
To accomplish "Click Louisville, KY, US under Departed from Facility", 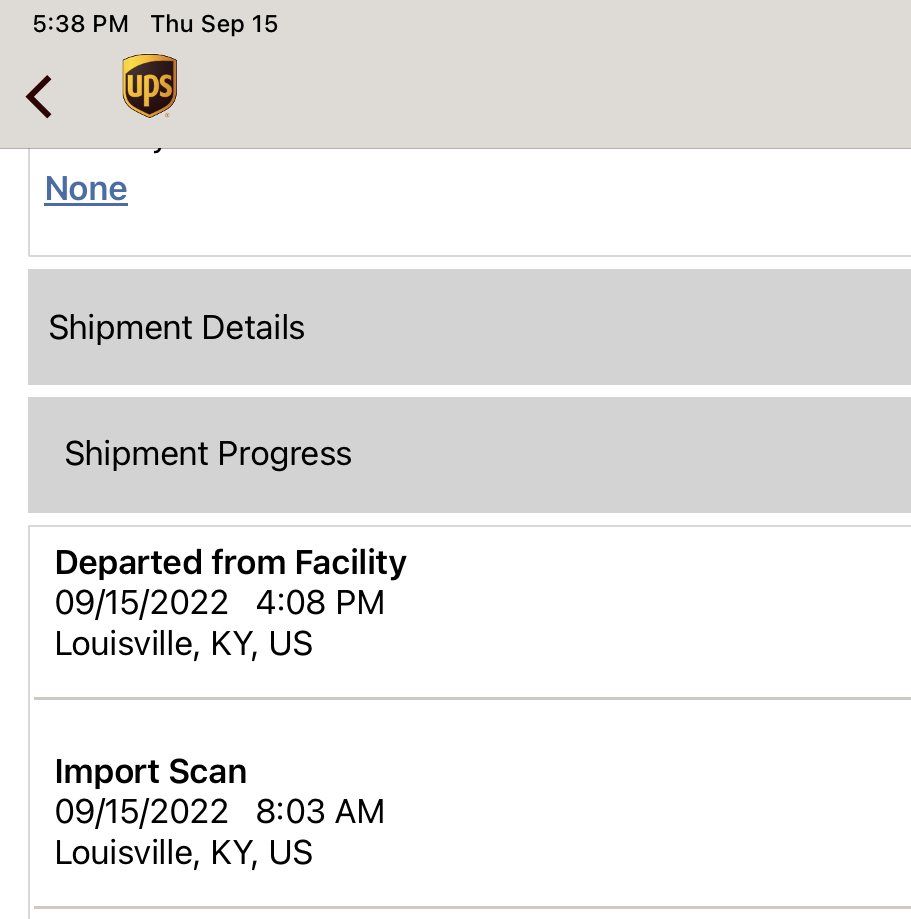I will [x=183, y=644].
